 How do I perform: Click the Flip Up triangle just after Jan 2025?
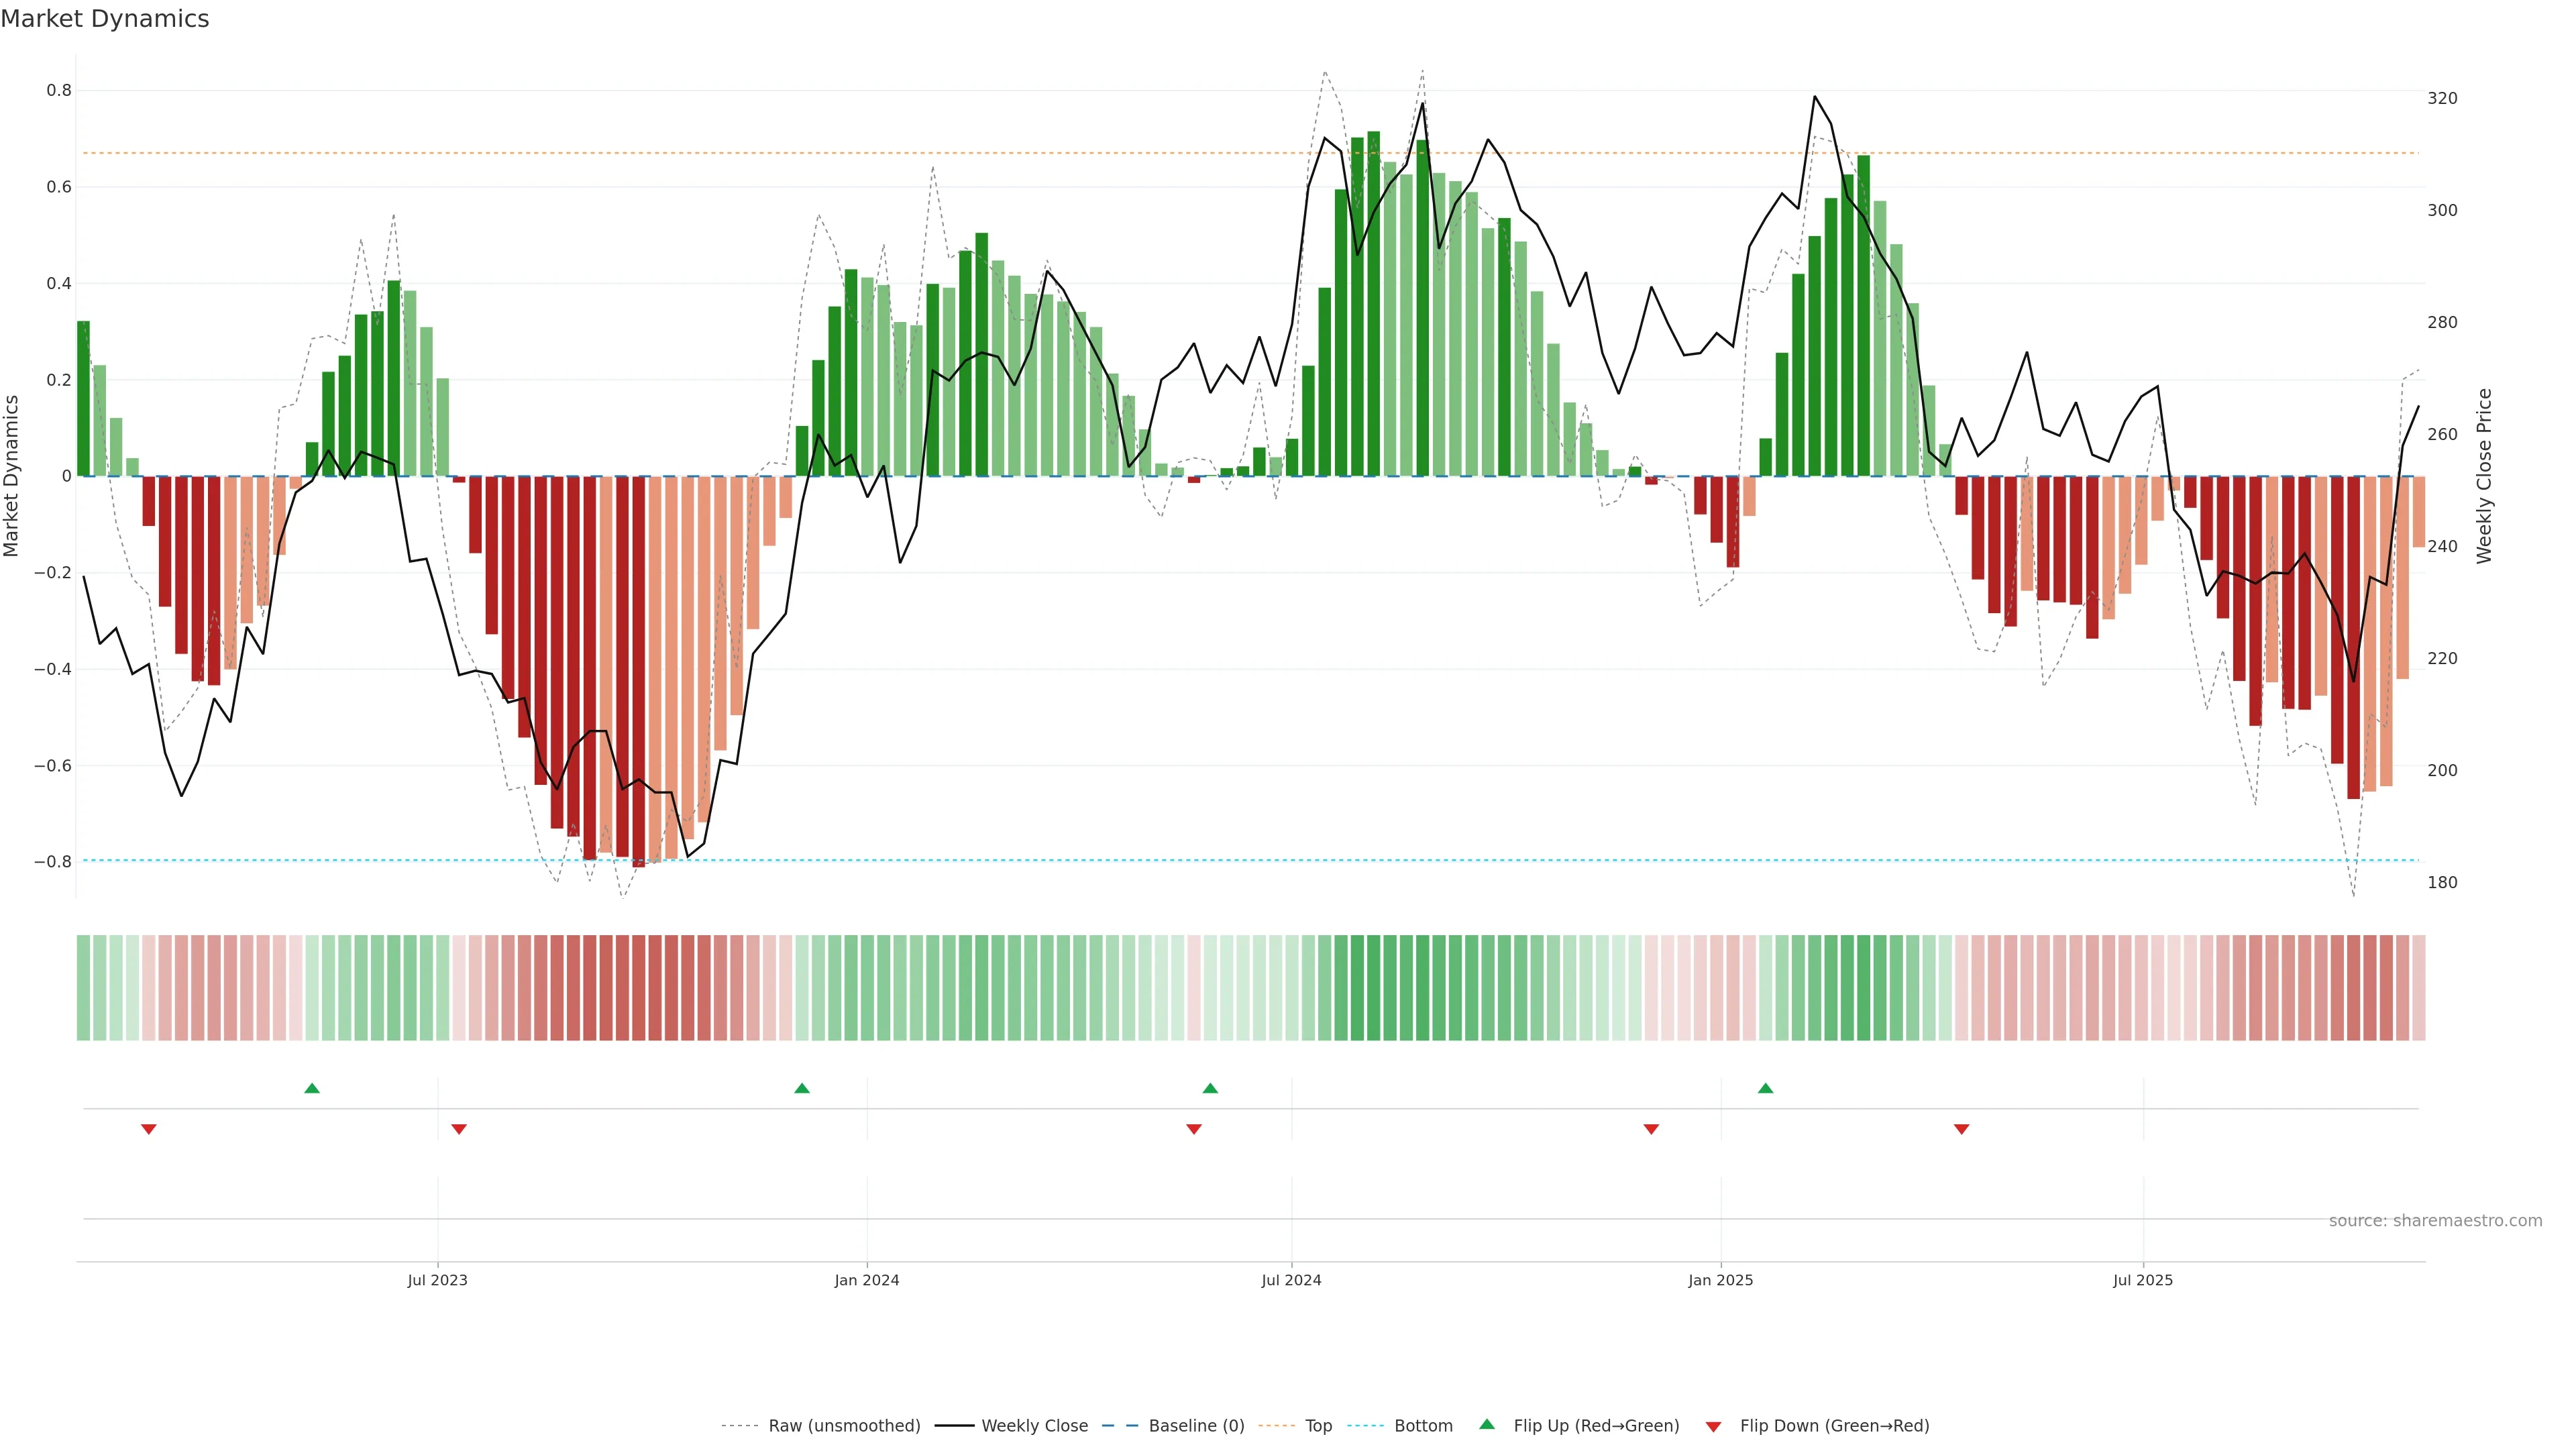[x=1765, y=1088]
